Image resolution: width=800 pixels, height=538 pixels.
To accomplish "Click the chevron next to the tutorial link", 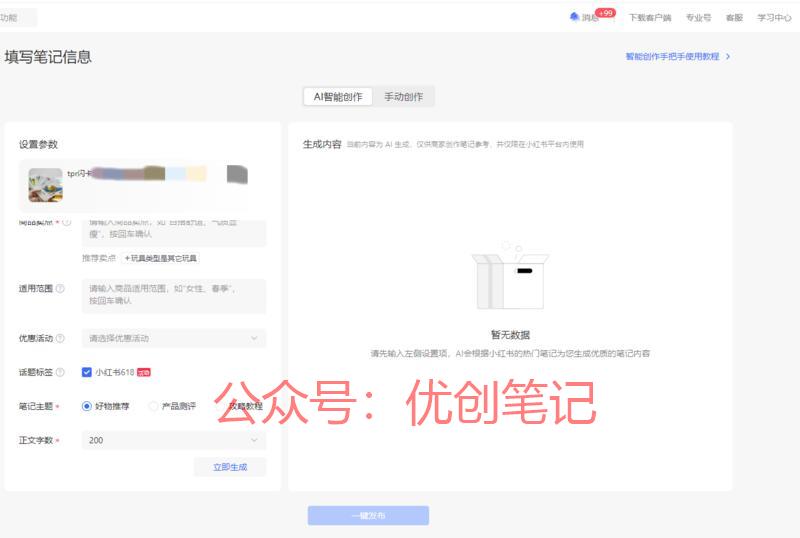I will point(728,56).
